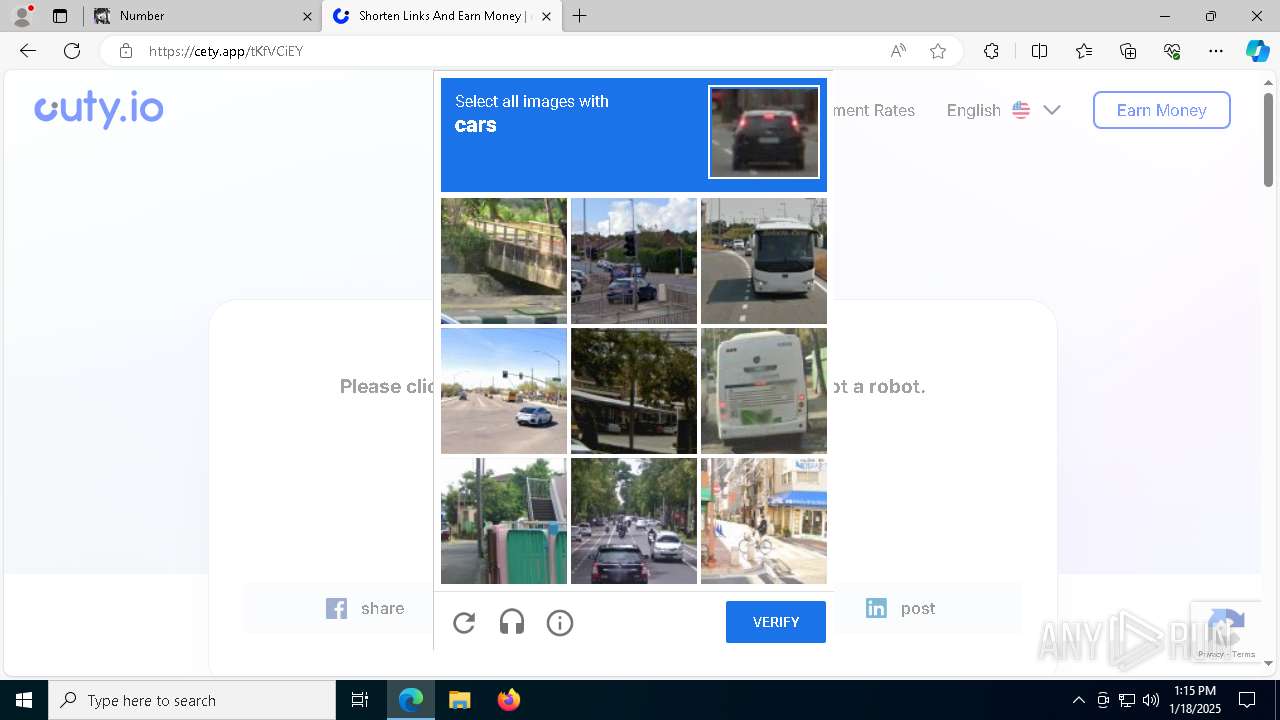Click the reCAPTCHA Privacy link
The width and height of the screenshot is (1280, 720).
click(1210, 654)
